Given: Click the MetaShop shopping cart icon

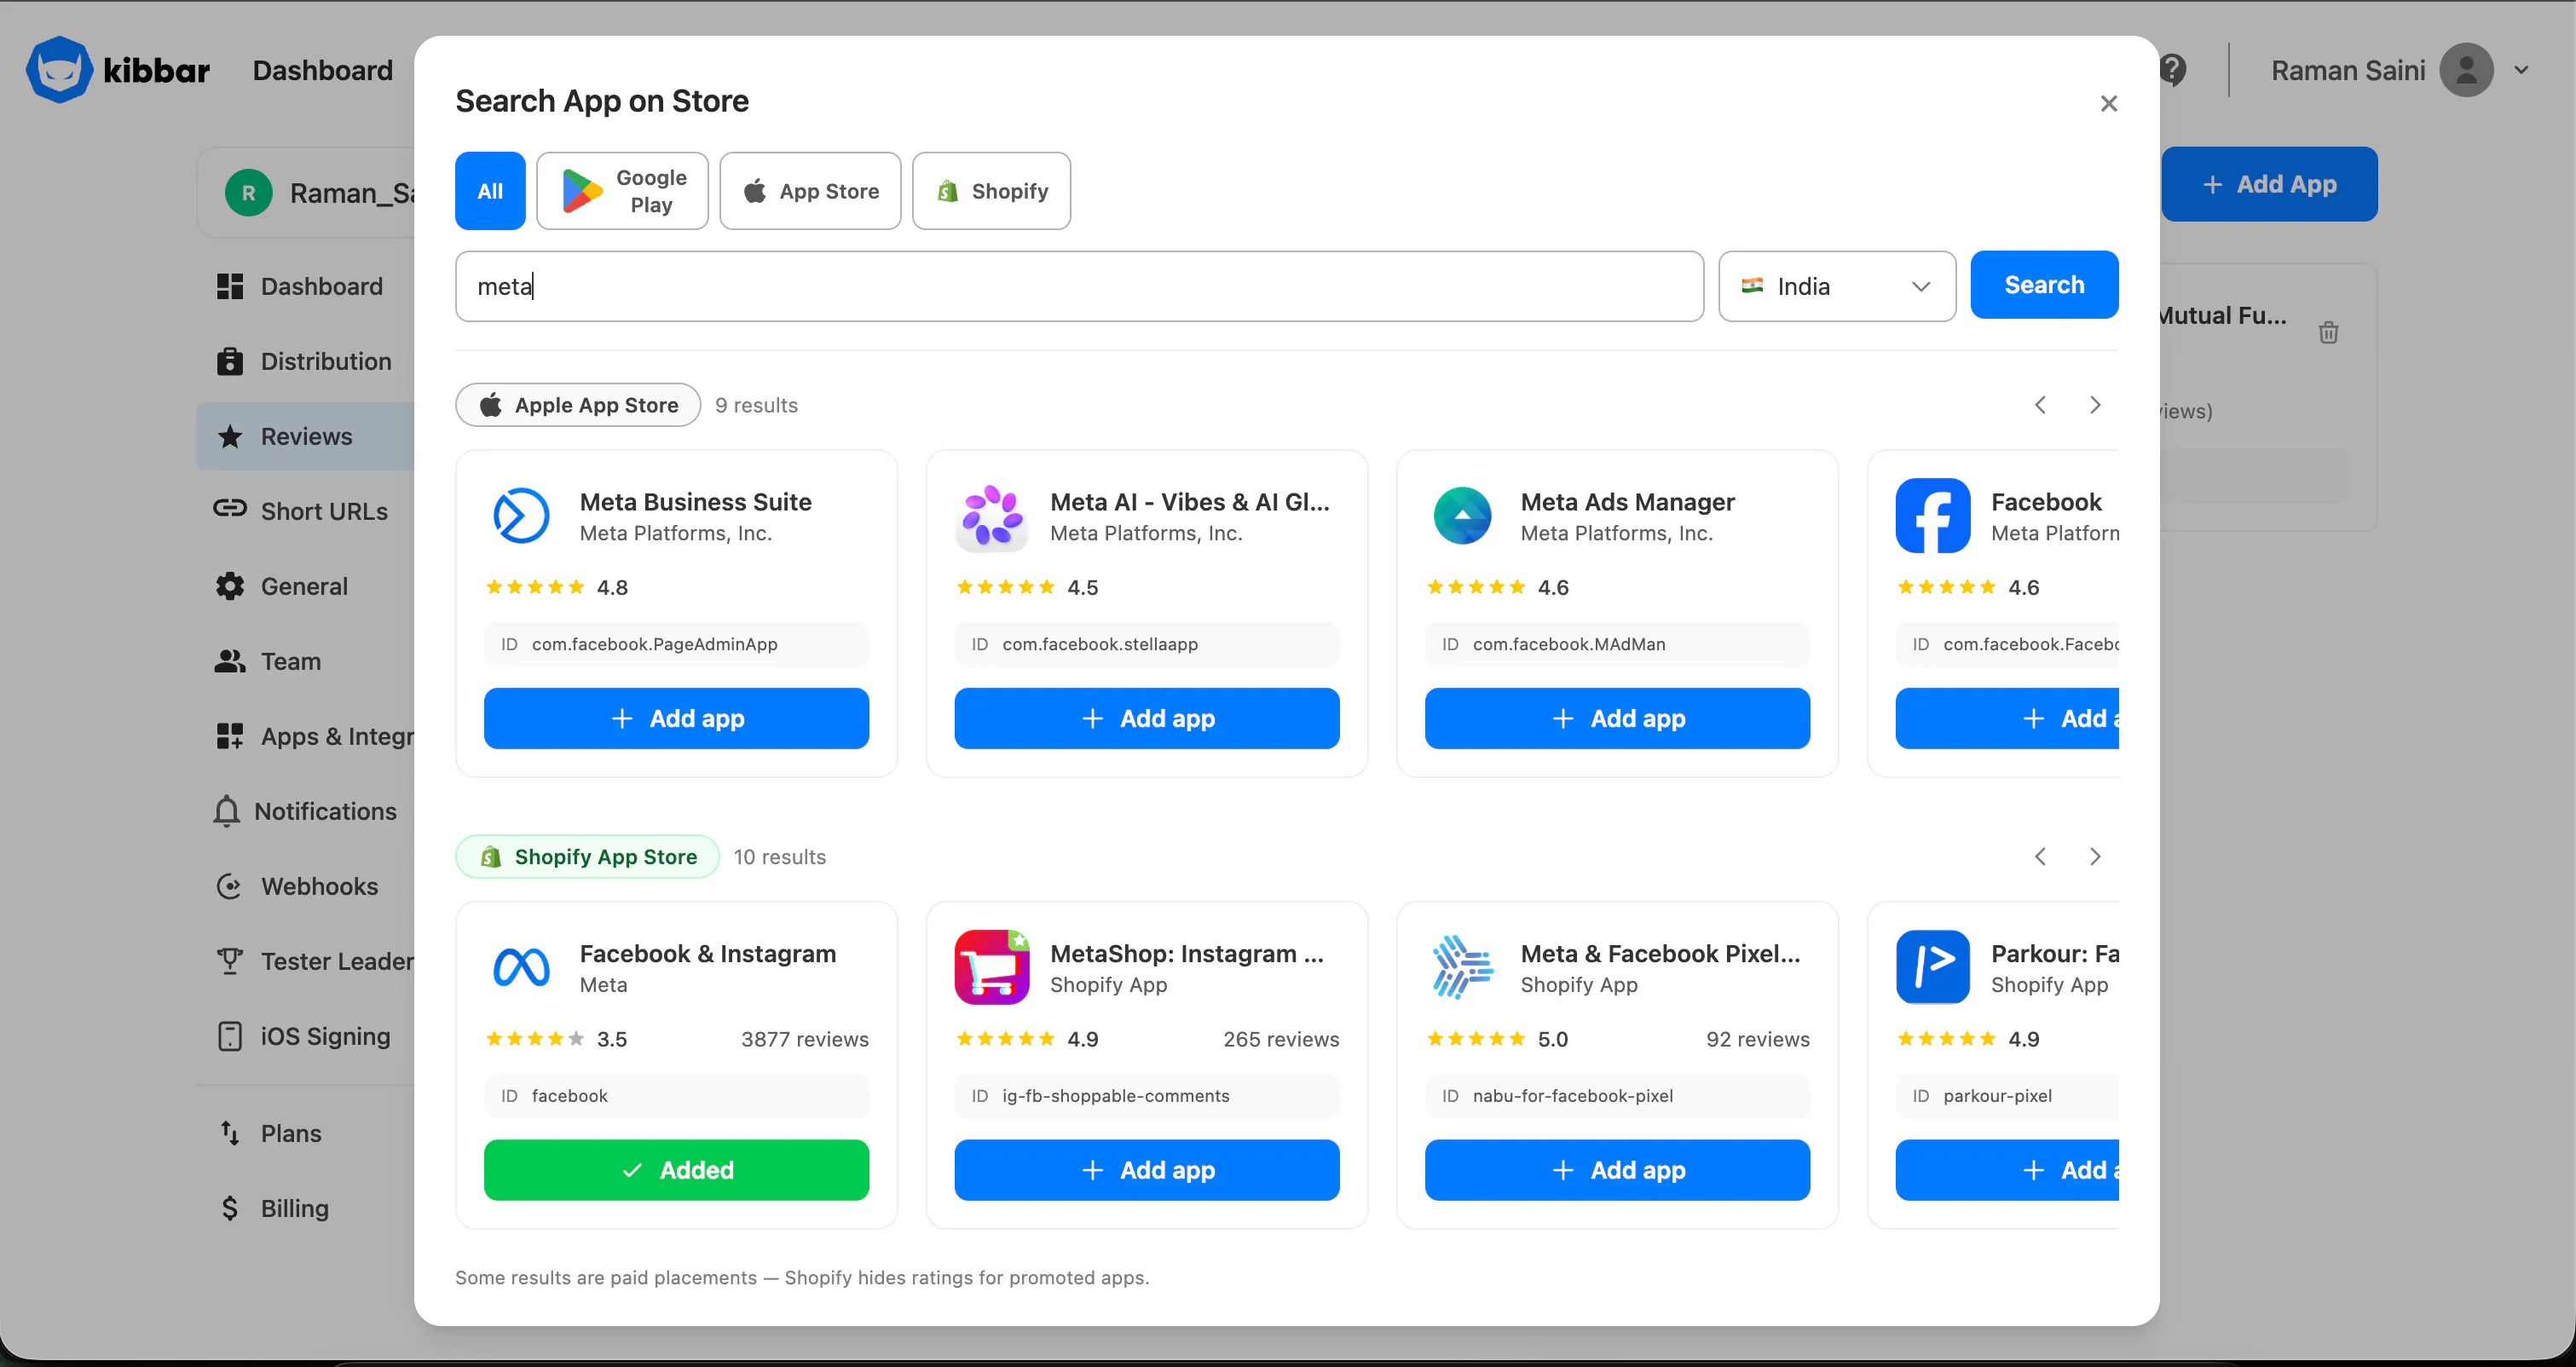Looking at the screenshot, I should (992, 967).
